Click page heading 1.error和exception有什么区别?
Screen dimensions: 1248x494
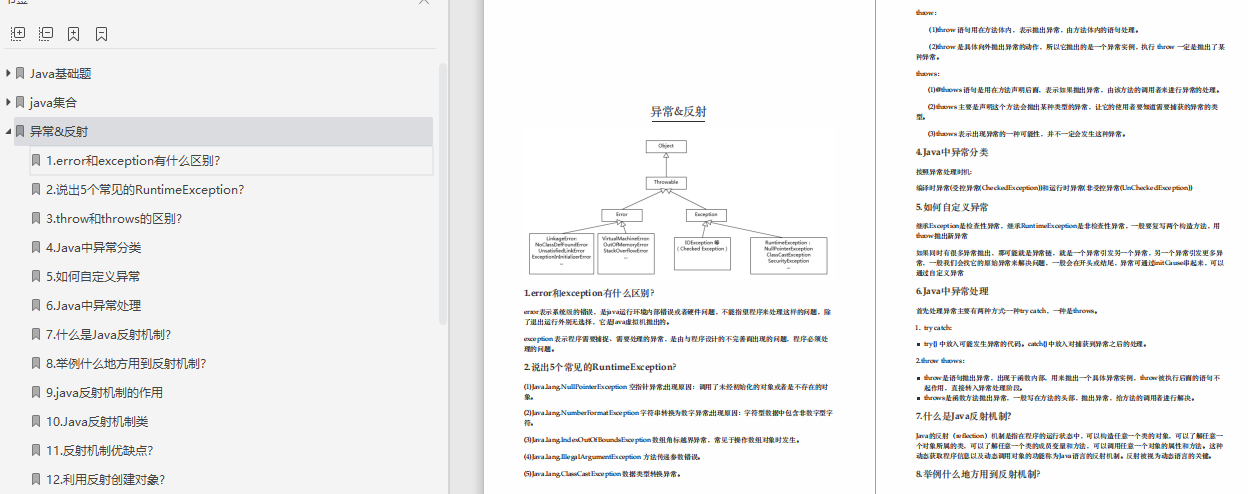(x=590, y=293)
